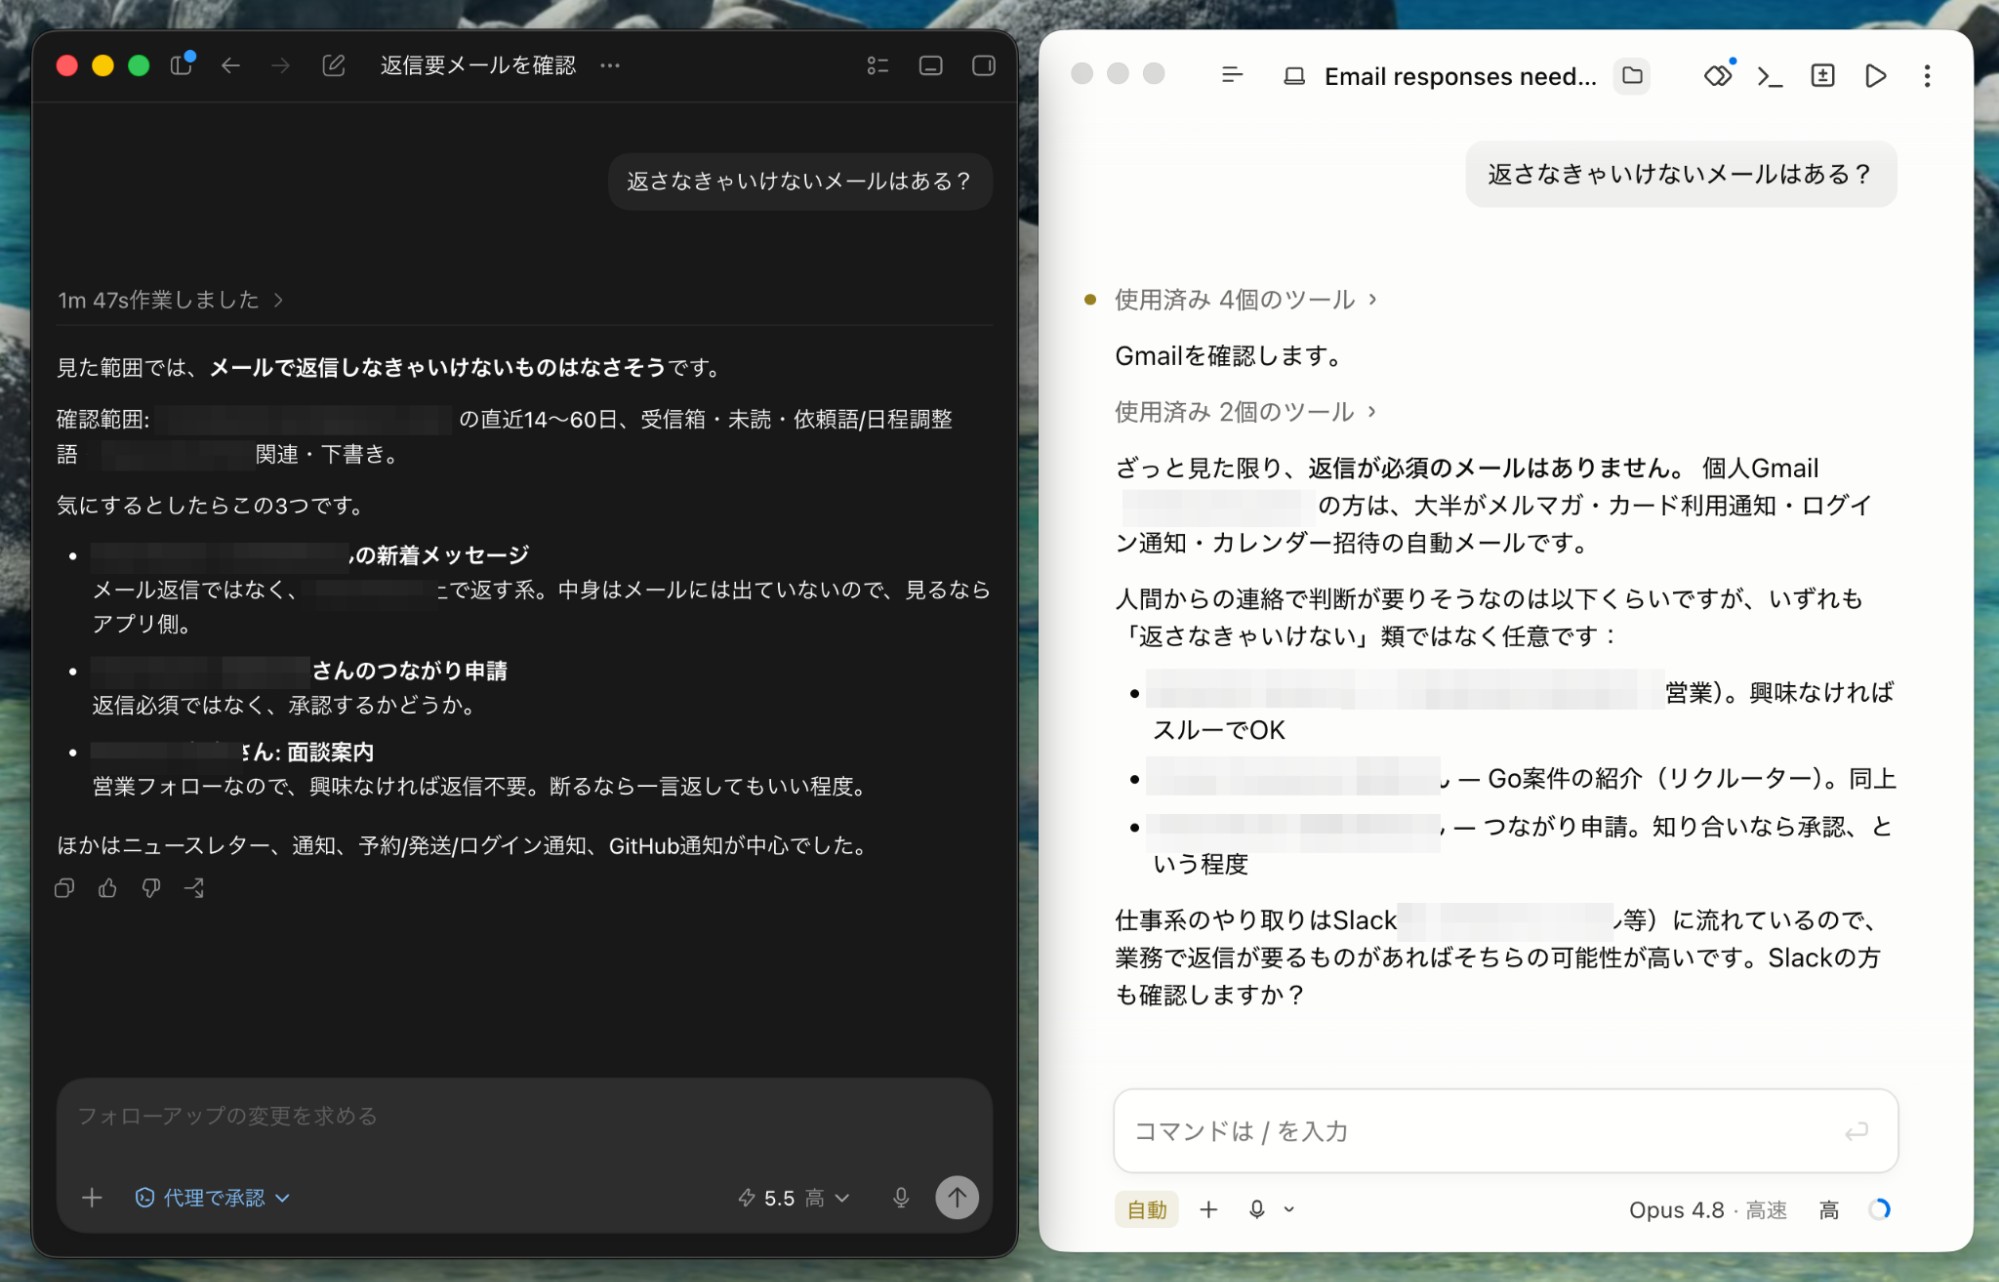The height and width of the screenshot is (1282, 1999).
Task: Submit with the return arrow in light input
Action: coord(1856,1131)
